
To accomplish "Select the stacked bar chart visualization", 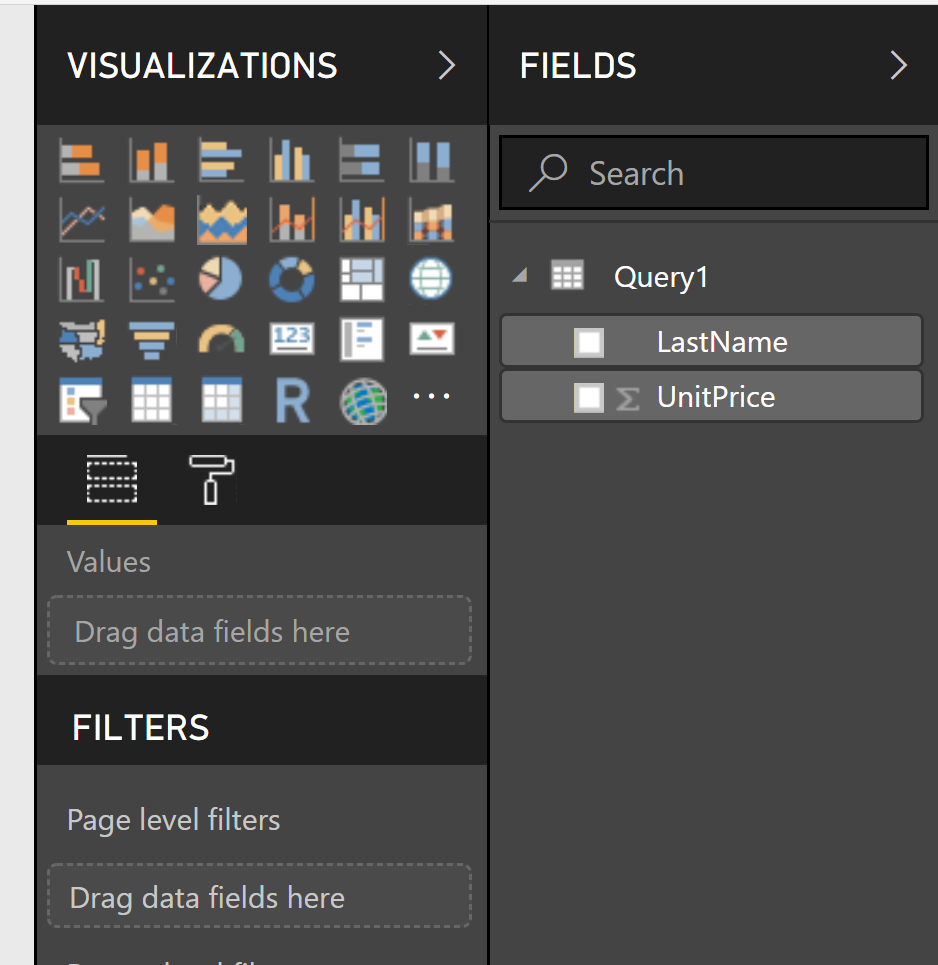I will (81, 161).
